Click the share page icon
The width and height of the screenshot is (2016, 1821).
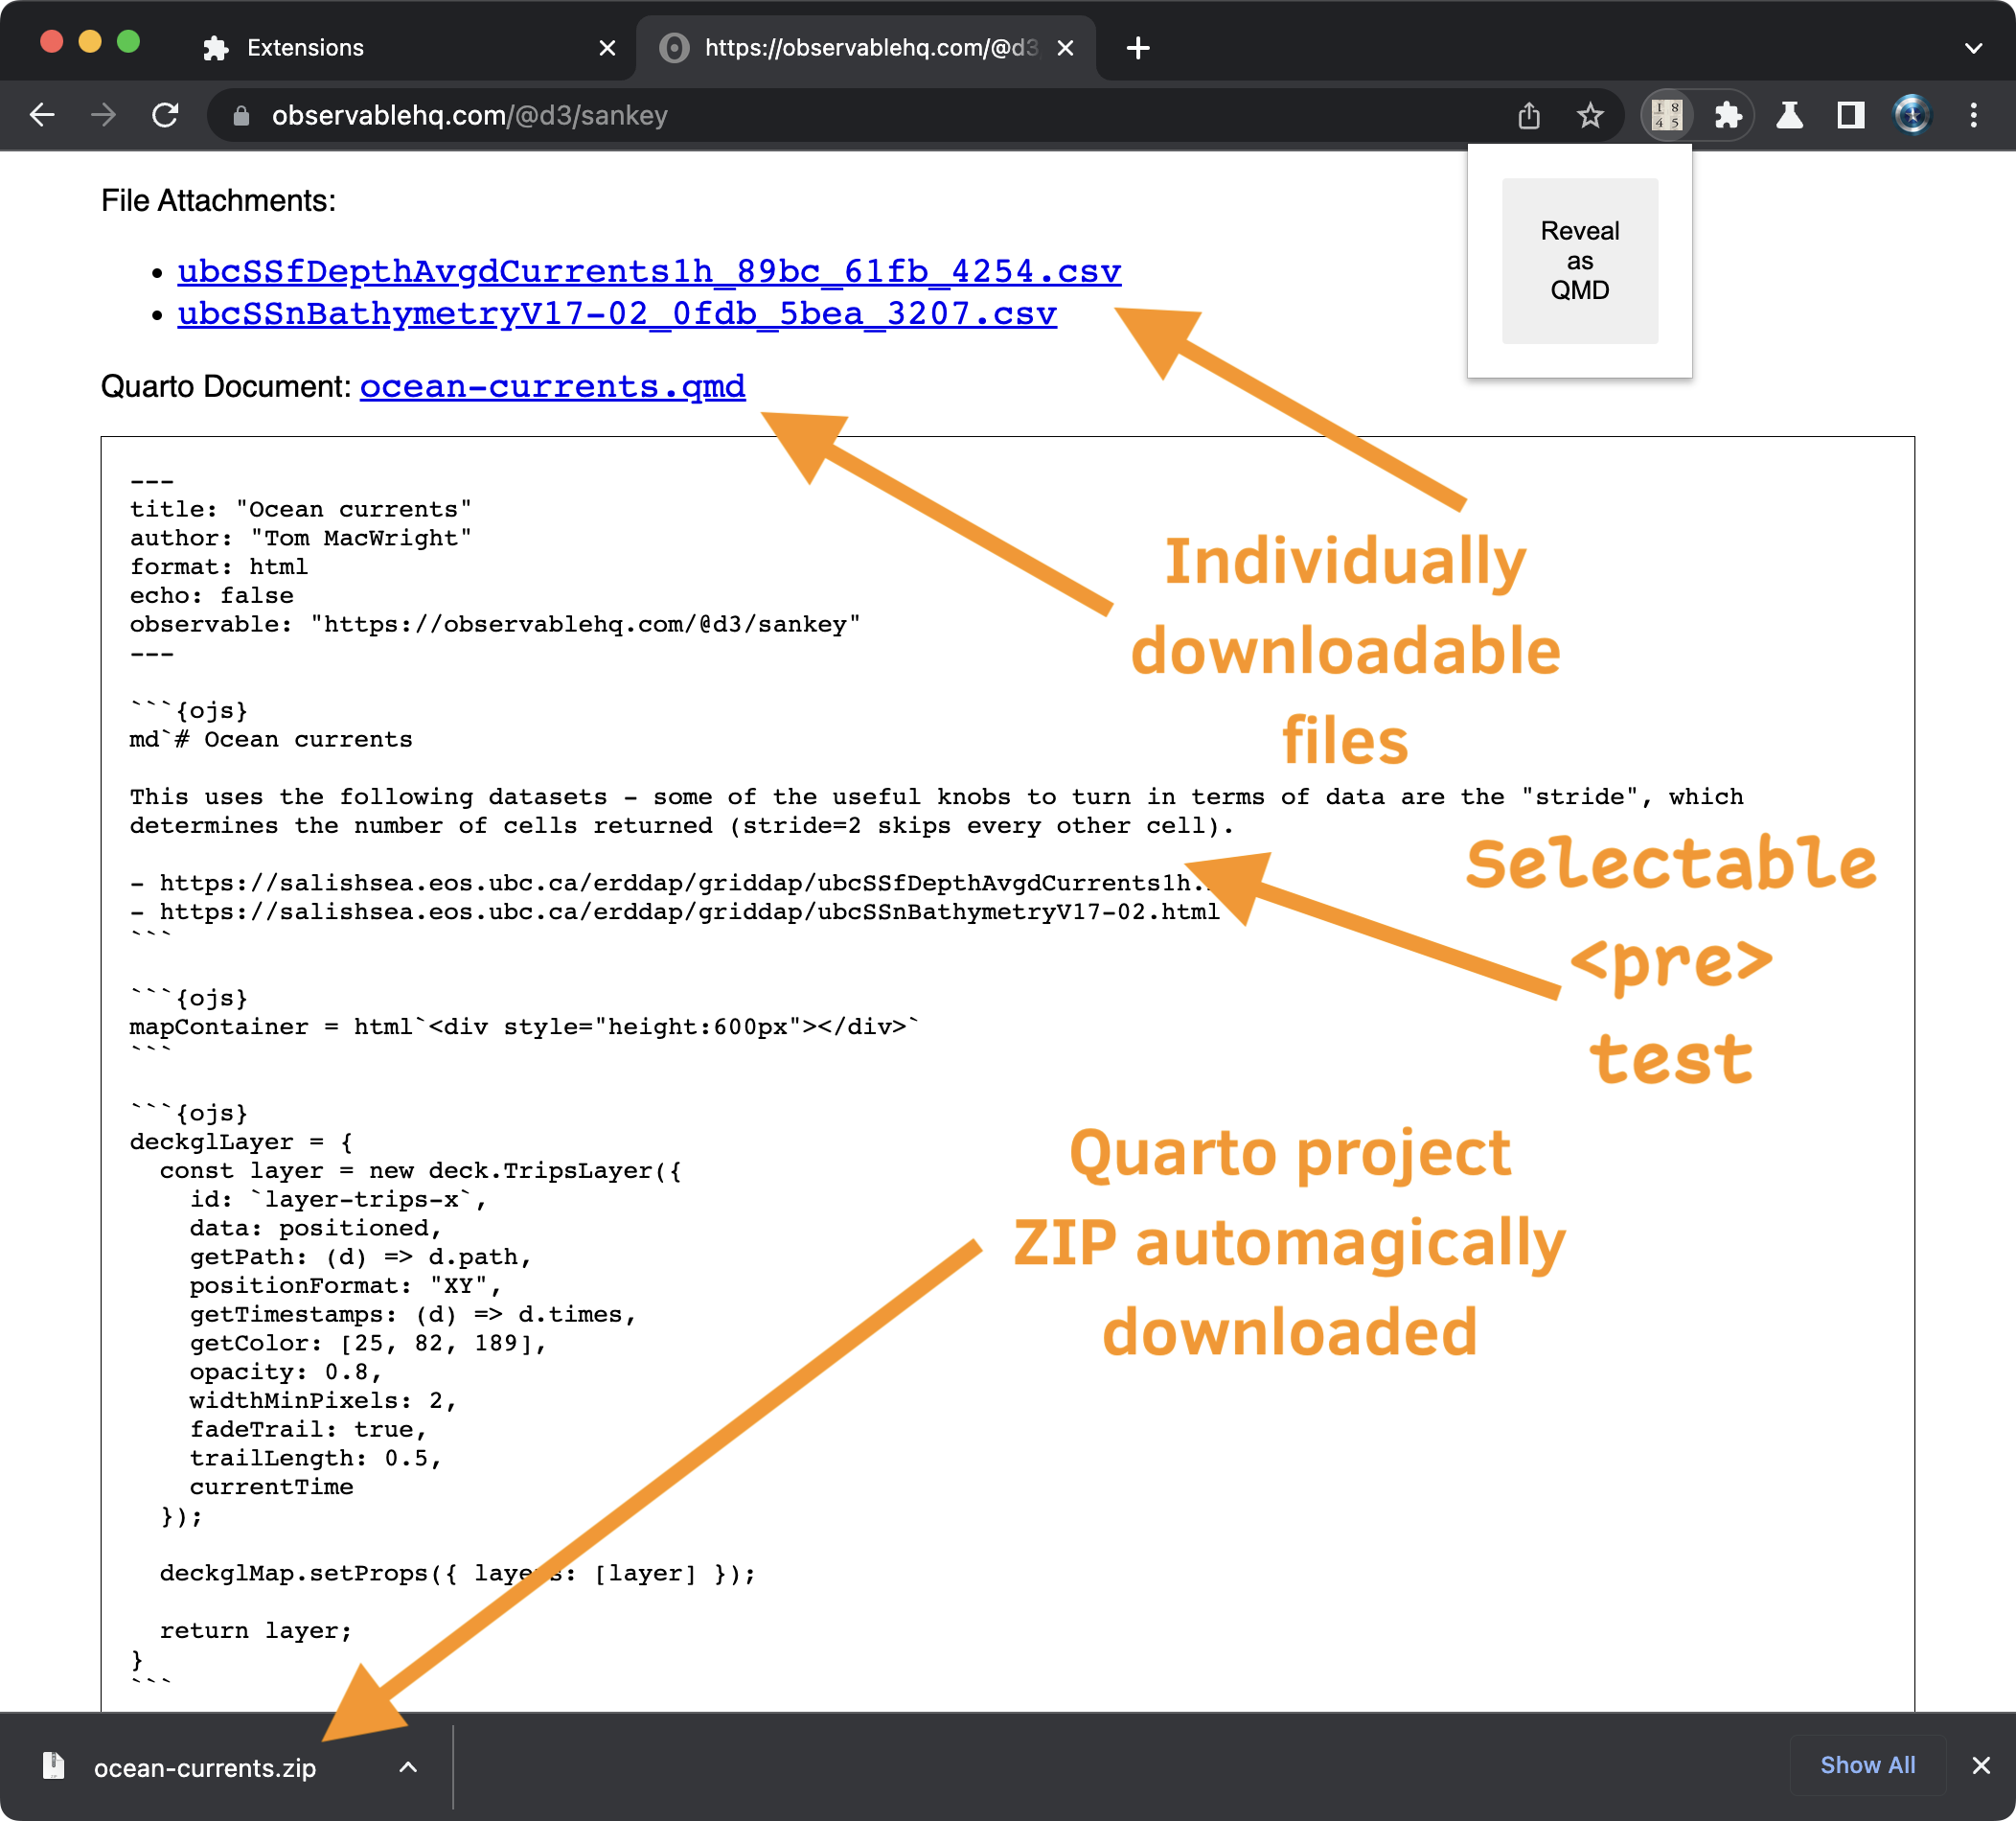1528,116
